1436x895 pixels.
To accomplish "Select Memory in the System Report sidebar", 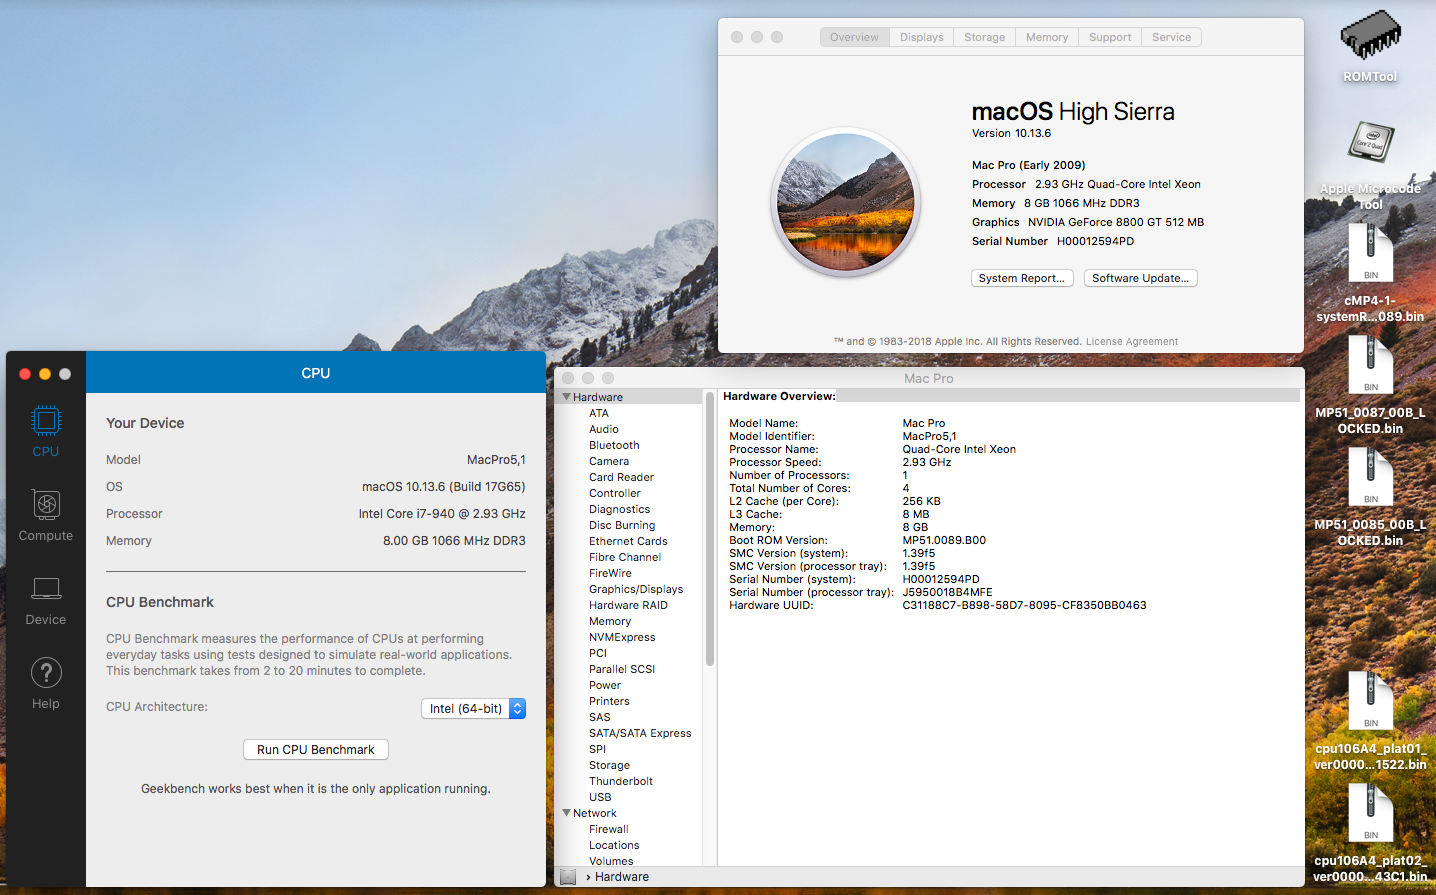I will 610,621.
